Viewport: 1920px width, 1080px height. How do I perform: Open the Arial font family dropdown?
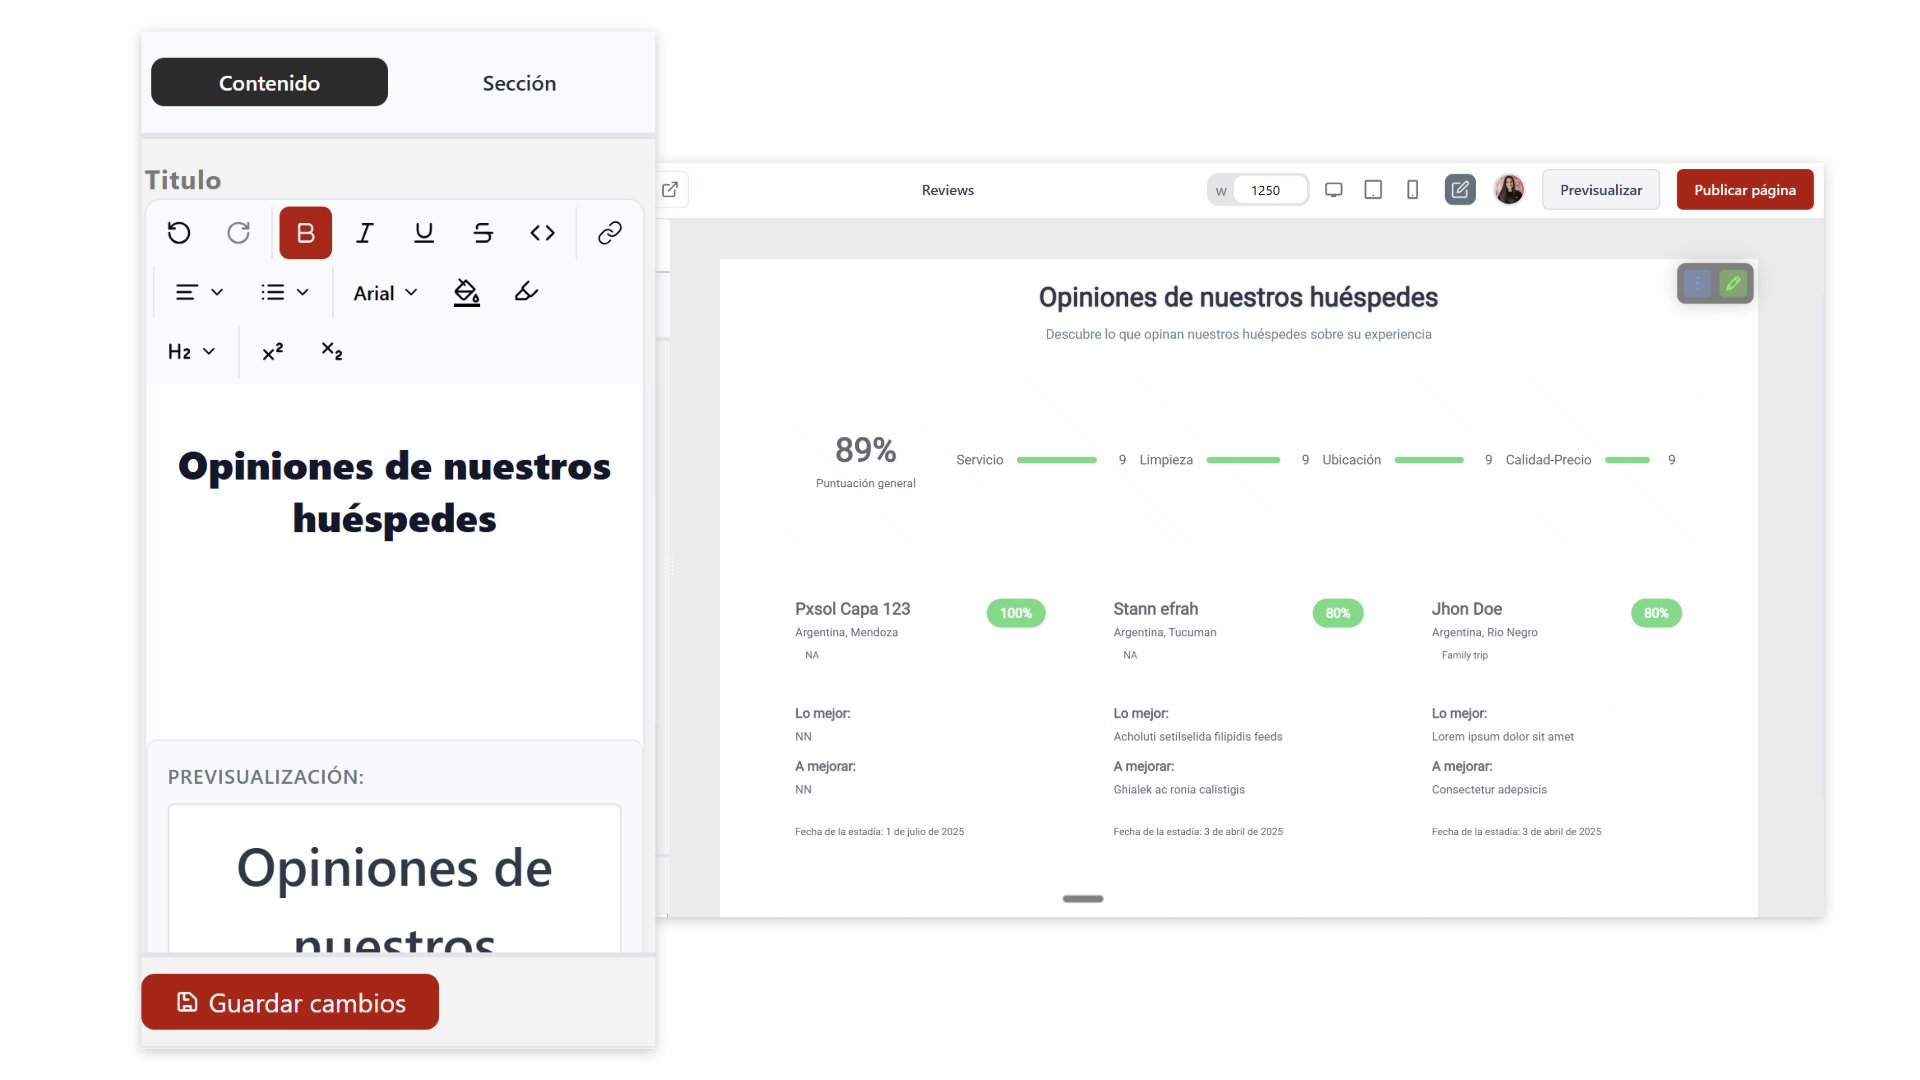(x=385, y=293)
